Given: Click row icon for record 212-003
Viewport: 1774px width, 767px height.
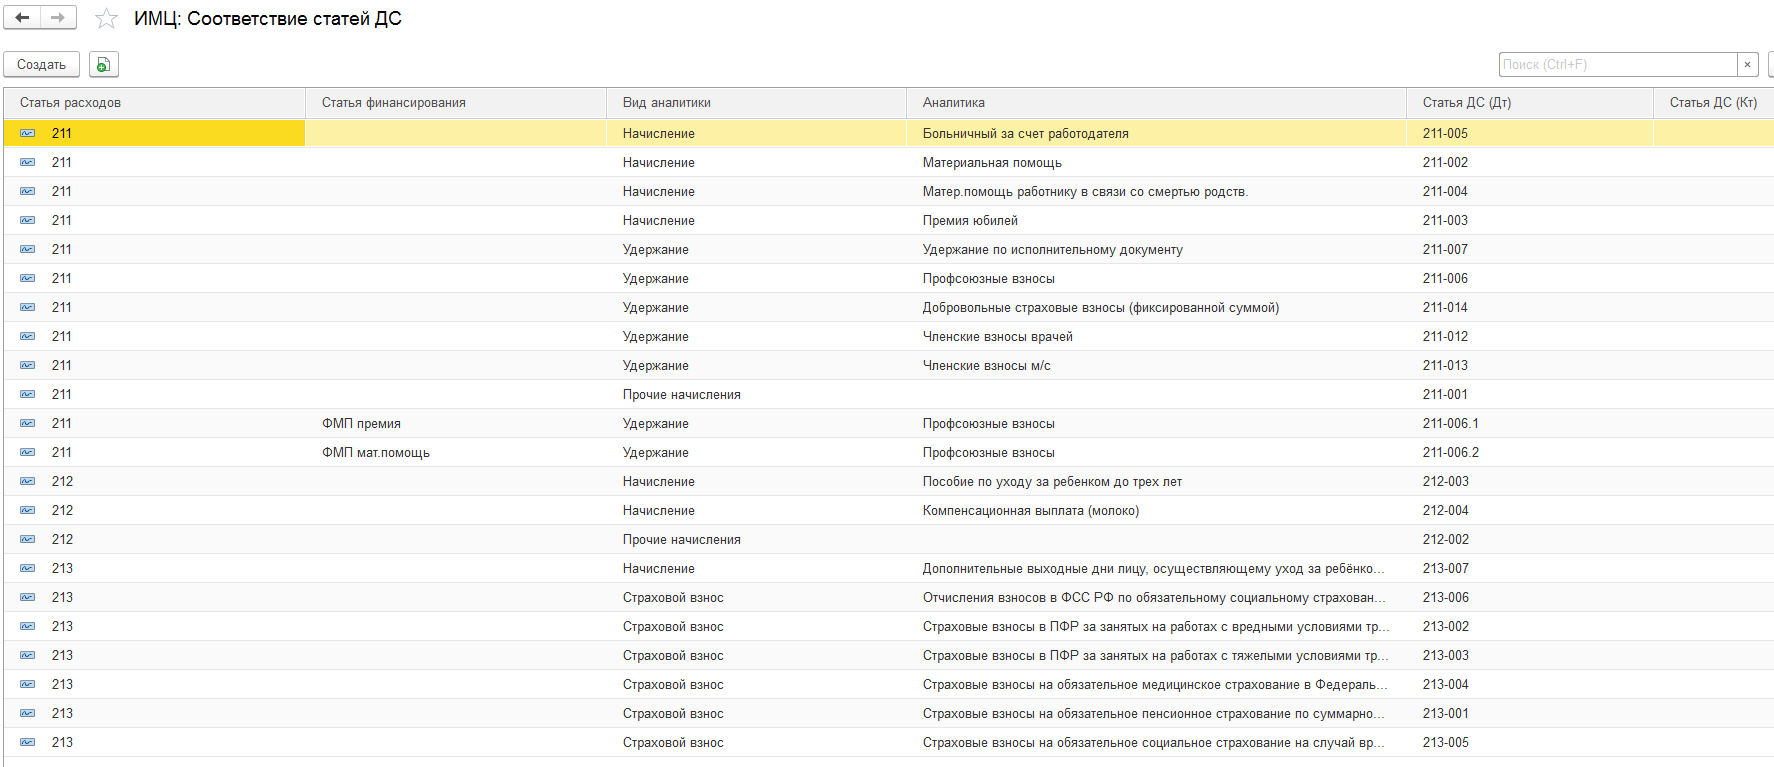Looking at the screenshot, I should (28, 482).
